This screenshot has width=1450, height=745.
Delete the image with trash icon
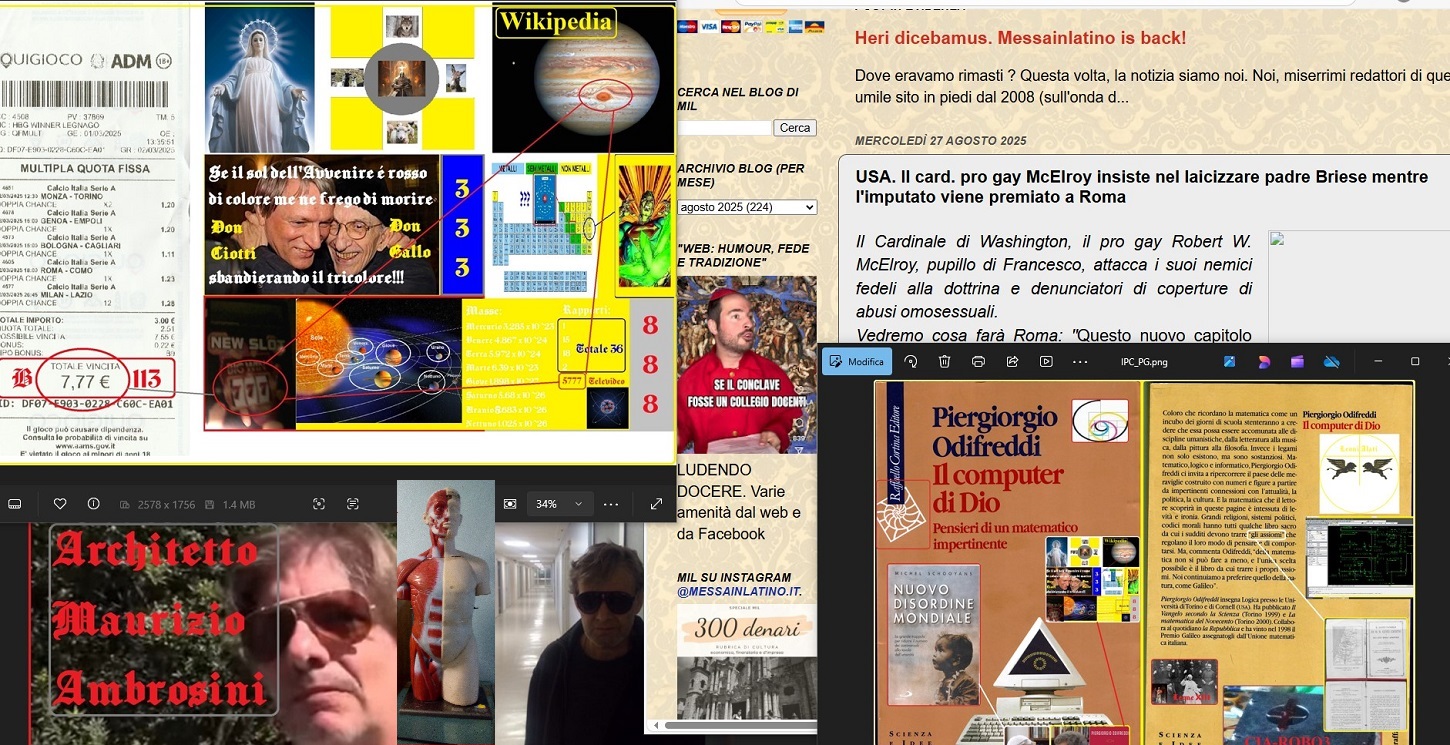[944, 361]
